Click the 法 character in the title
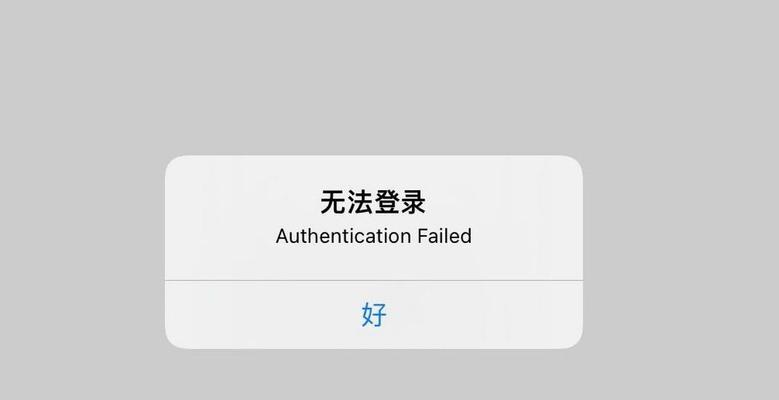Image resolution: width=779 pixels, height=400 pixels. pyautogui.click(x=360, y=202)
